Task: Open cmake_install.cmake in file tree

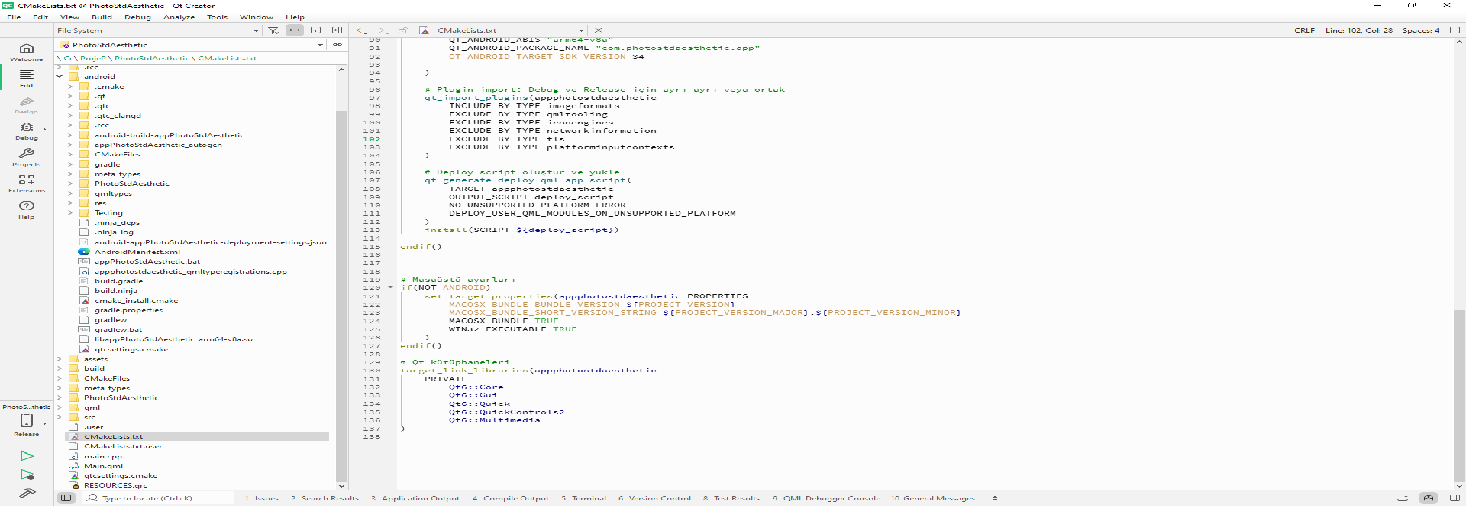Action: 136,300
